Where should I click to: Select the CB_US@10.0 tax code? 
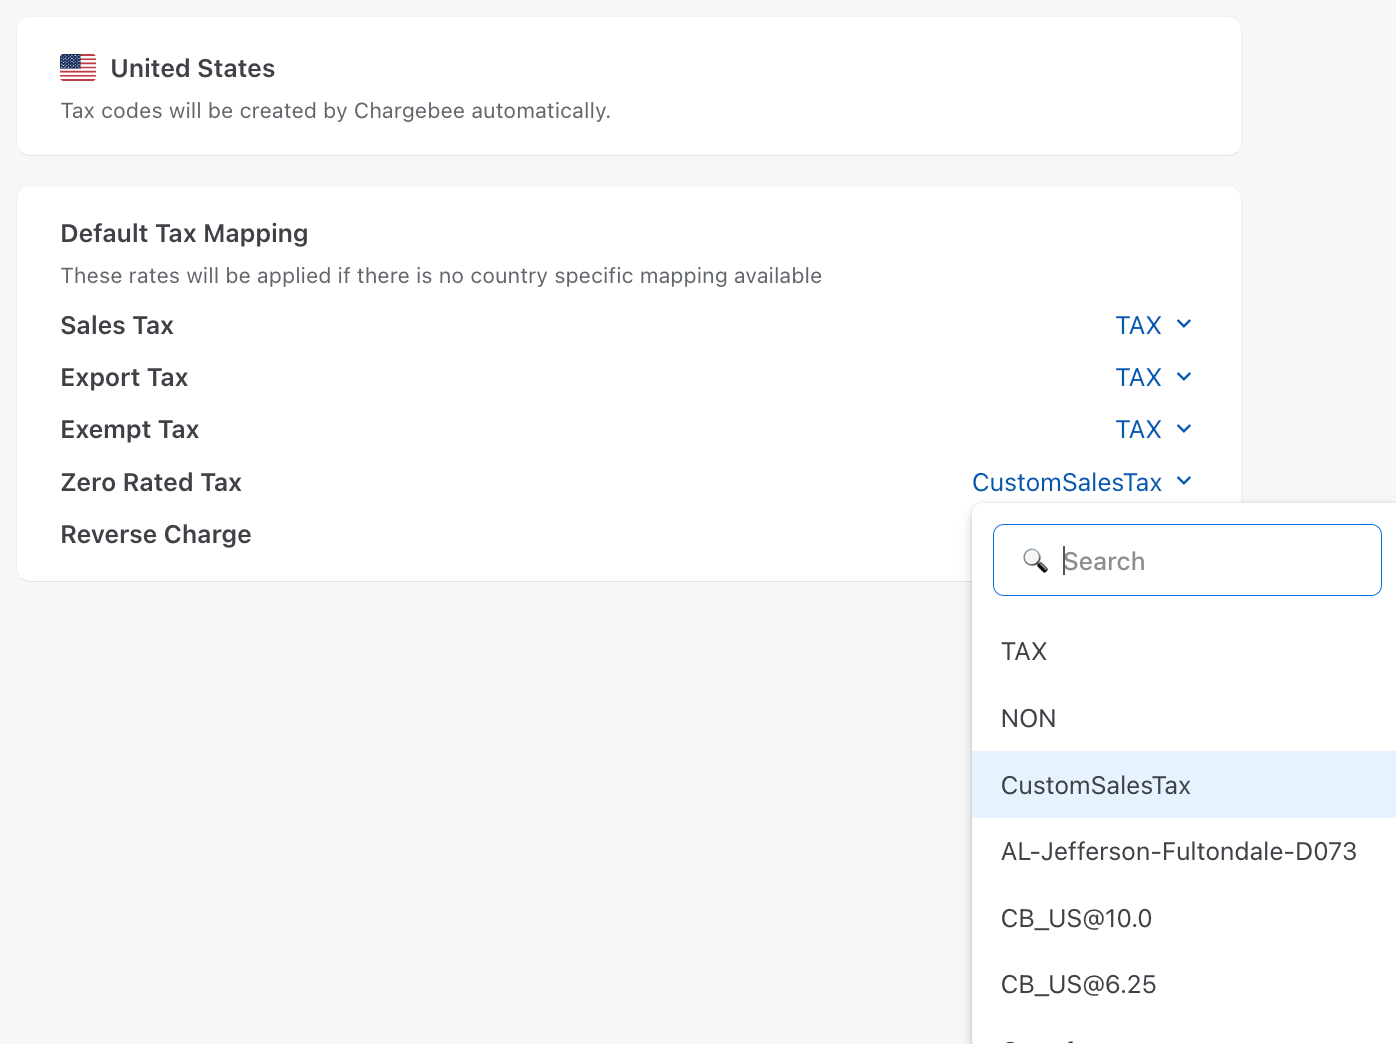1076,918
